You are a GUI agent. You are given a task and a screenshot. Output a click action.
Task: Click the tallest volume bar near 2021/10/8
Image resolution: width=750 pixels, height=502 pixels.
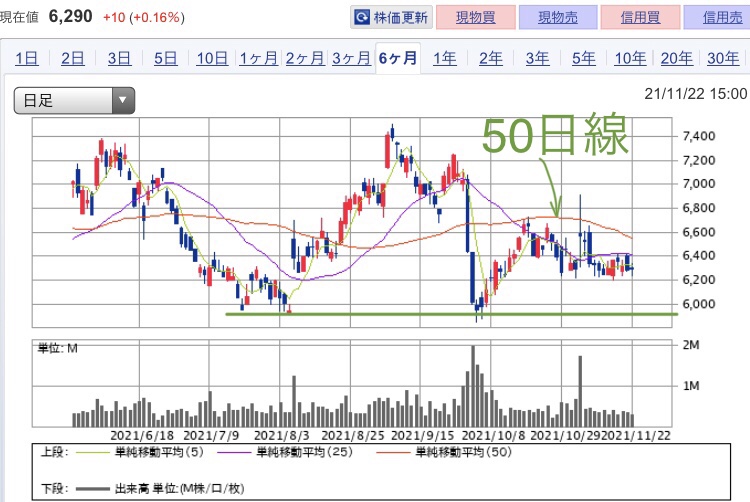[473, 386]
